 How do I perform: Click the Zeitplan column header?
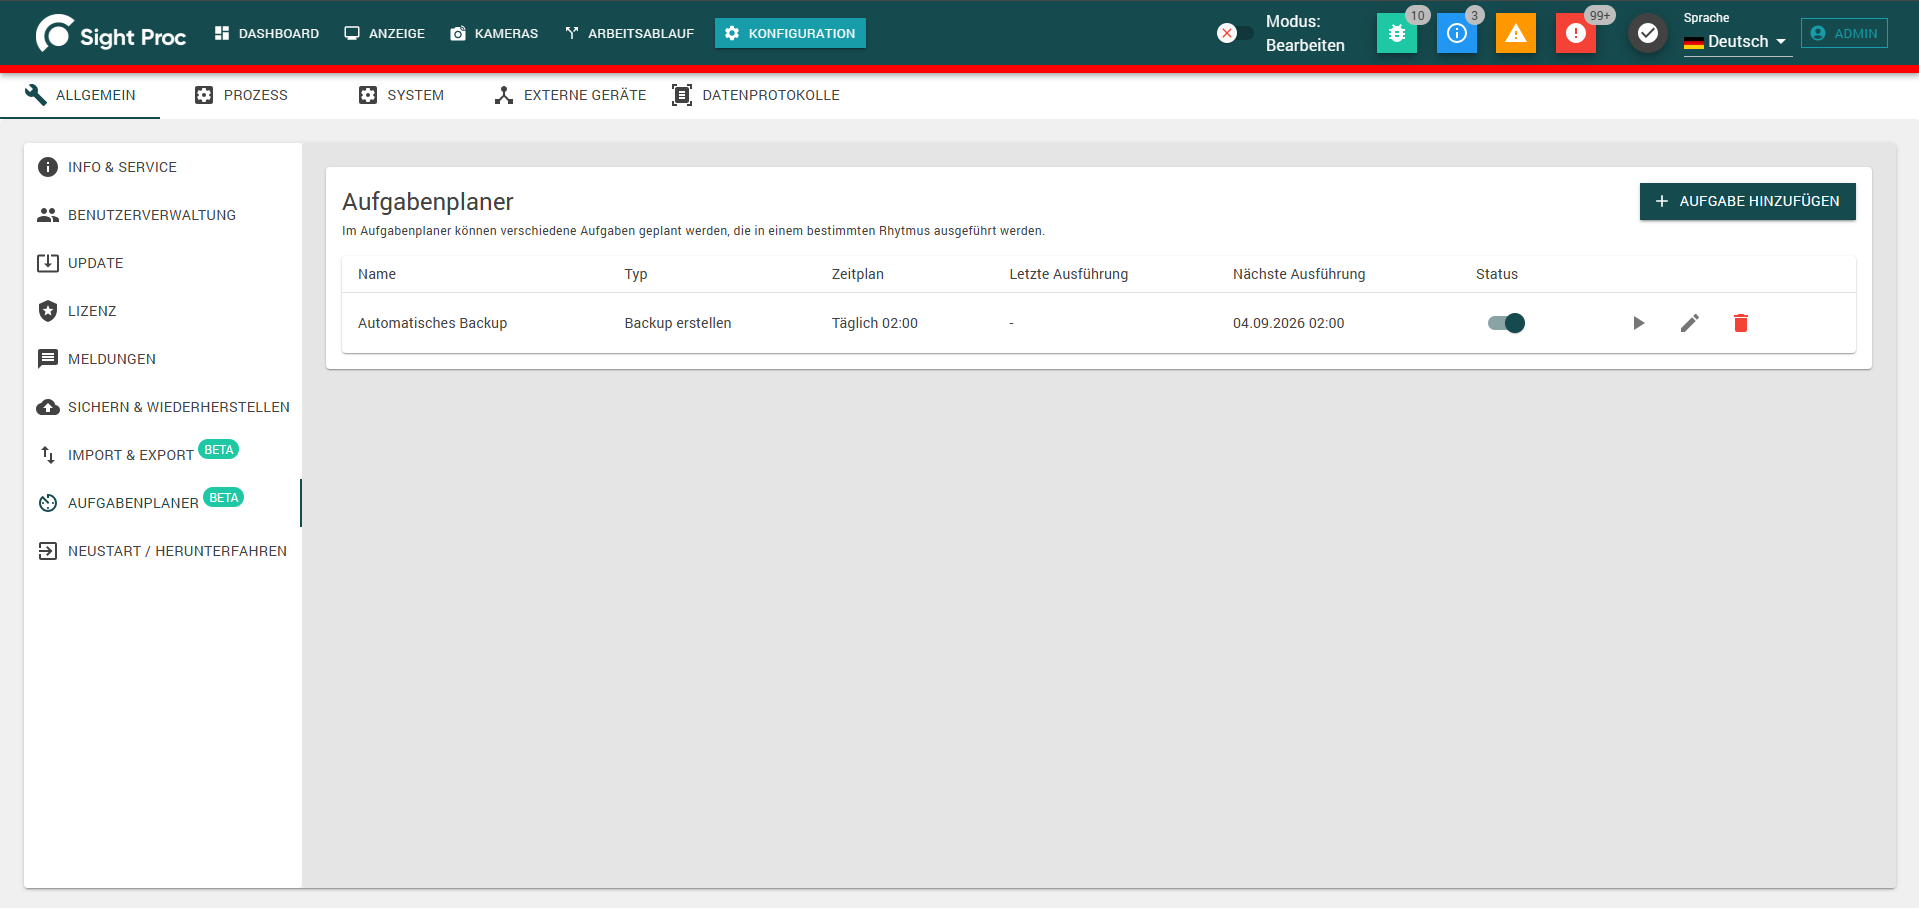tap(857, 274)
